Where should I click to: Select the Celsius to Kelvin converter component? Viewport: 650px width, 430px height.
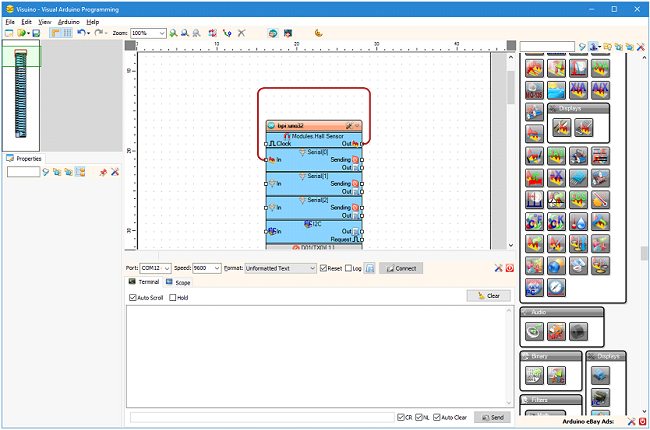pos(556,222)
